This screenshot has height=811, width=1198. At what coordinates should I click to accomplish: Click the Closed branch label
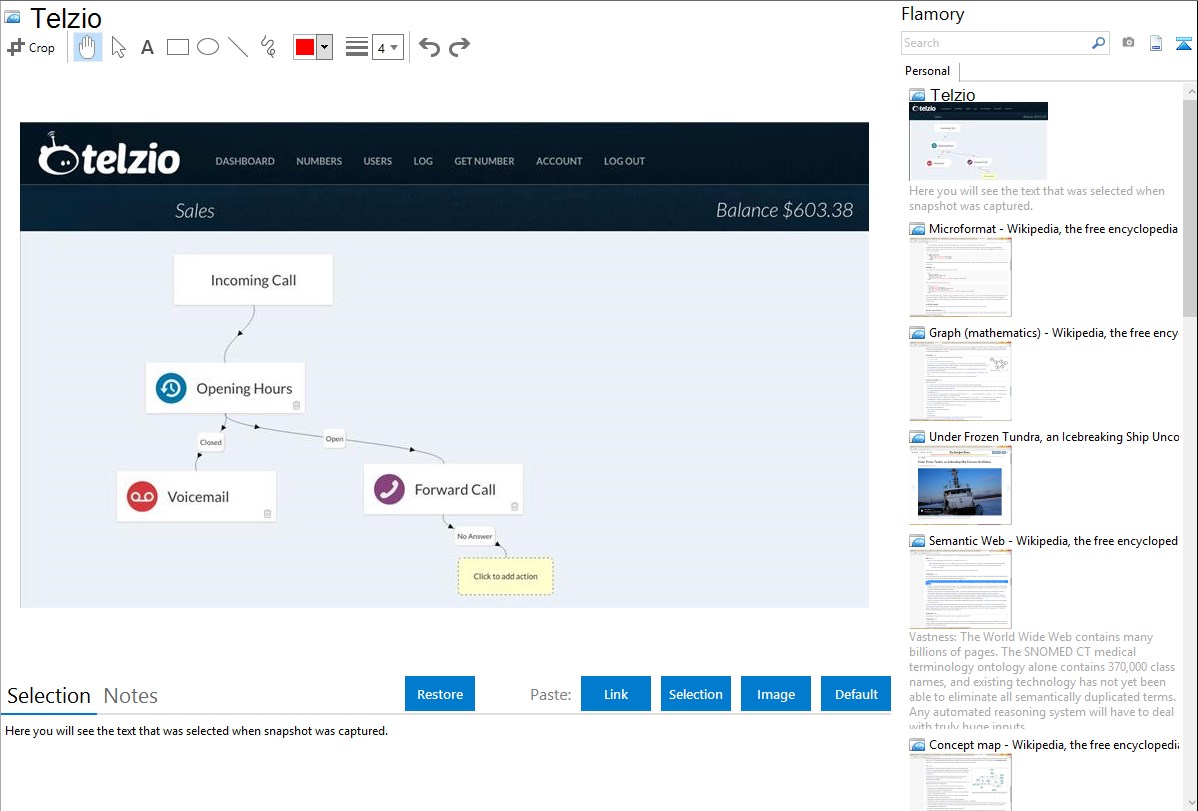coord(211,442)
